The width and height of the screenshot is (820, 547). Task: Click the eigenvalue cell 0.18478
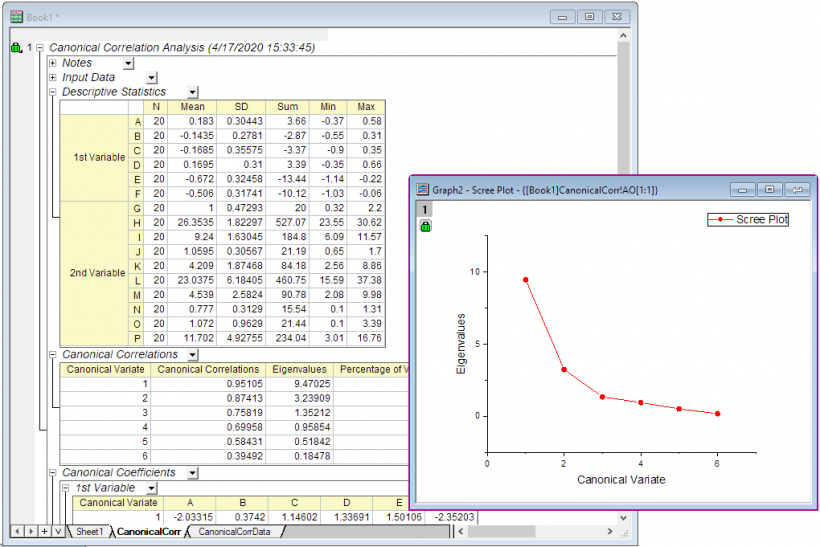299,456
